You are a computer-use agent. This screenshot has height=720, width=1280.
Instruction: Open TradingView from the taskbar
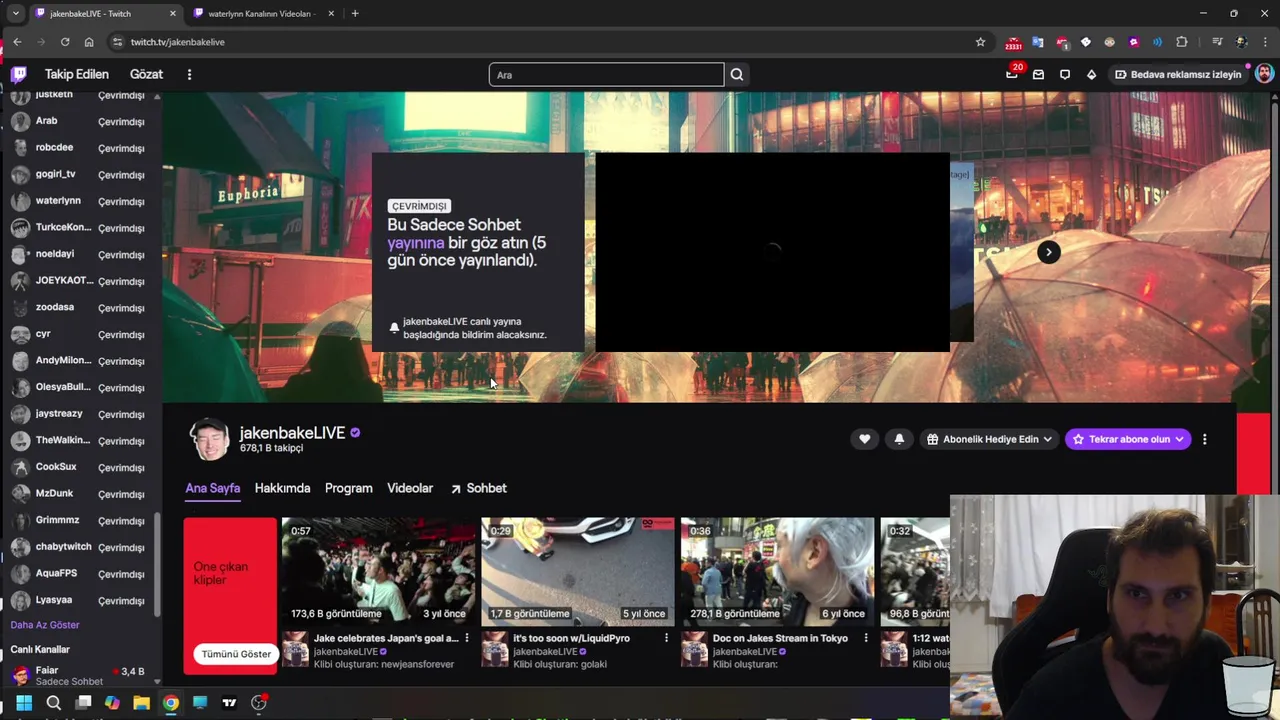[229, 703]
